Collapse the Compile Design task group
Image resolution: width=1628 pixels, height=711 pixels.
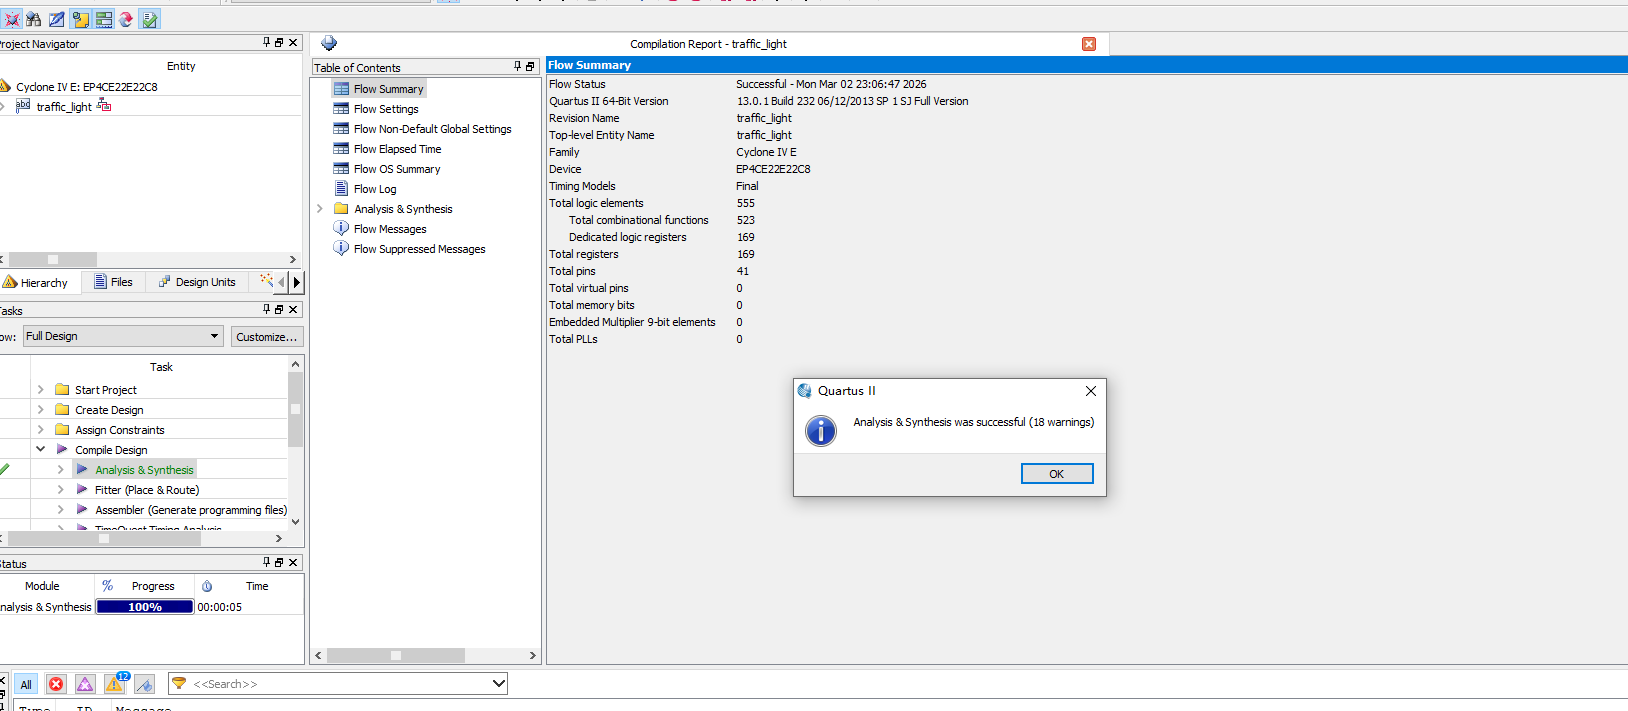tap(40, 449)
